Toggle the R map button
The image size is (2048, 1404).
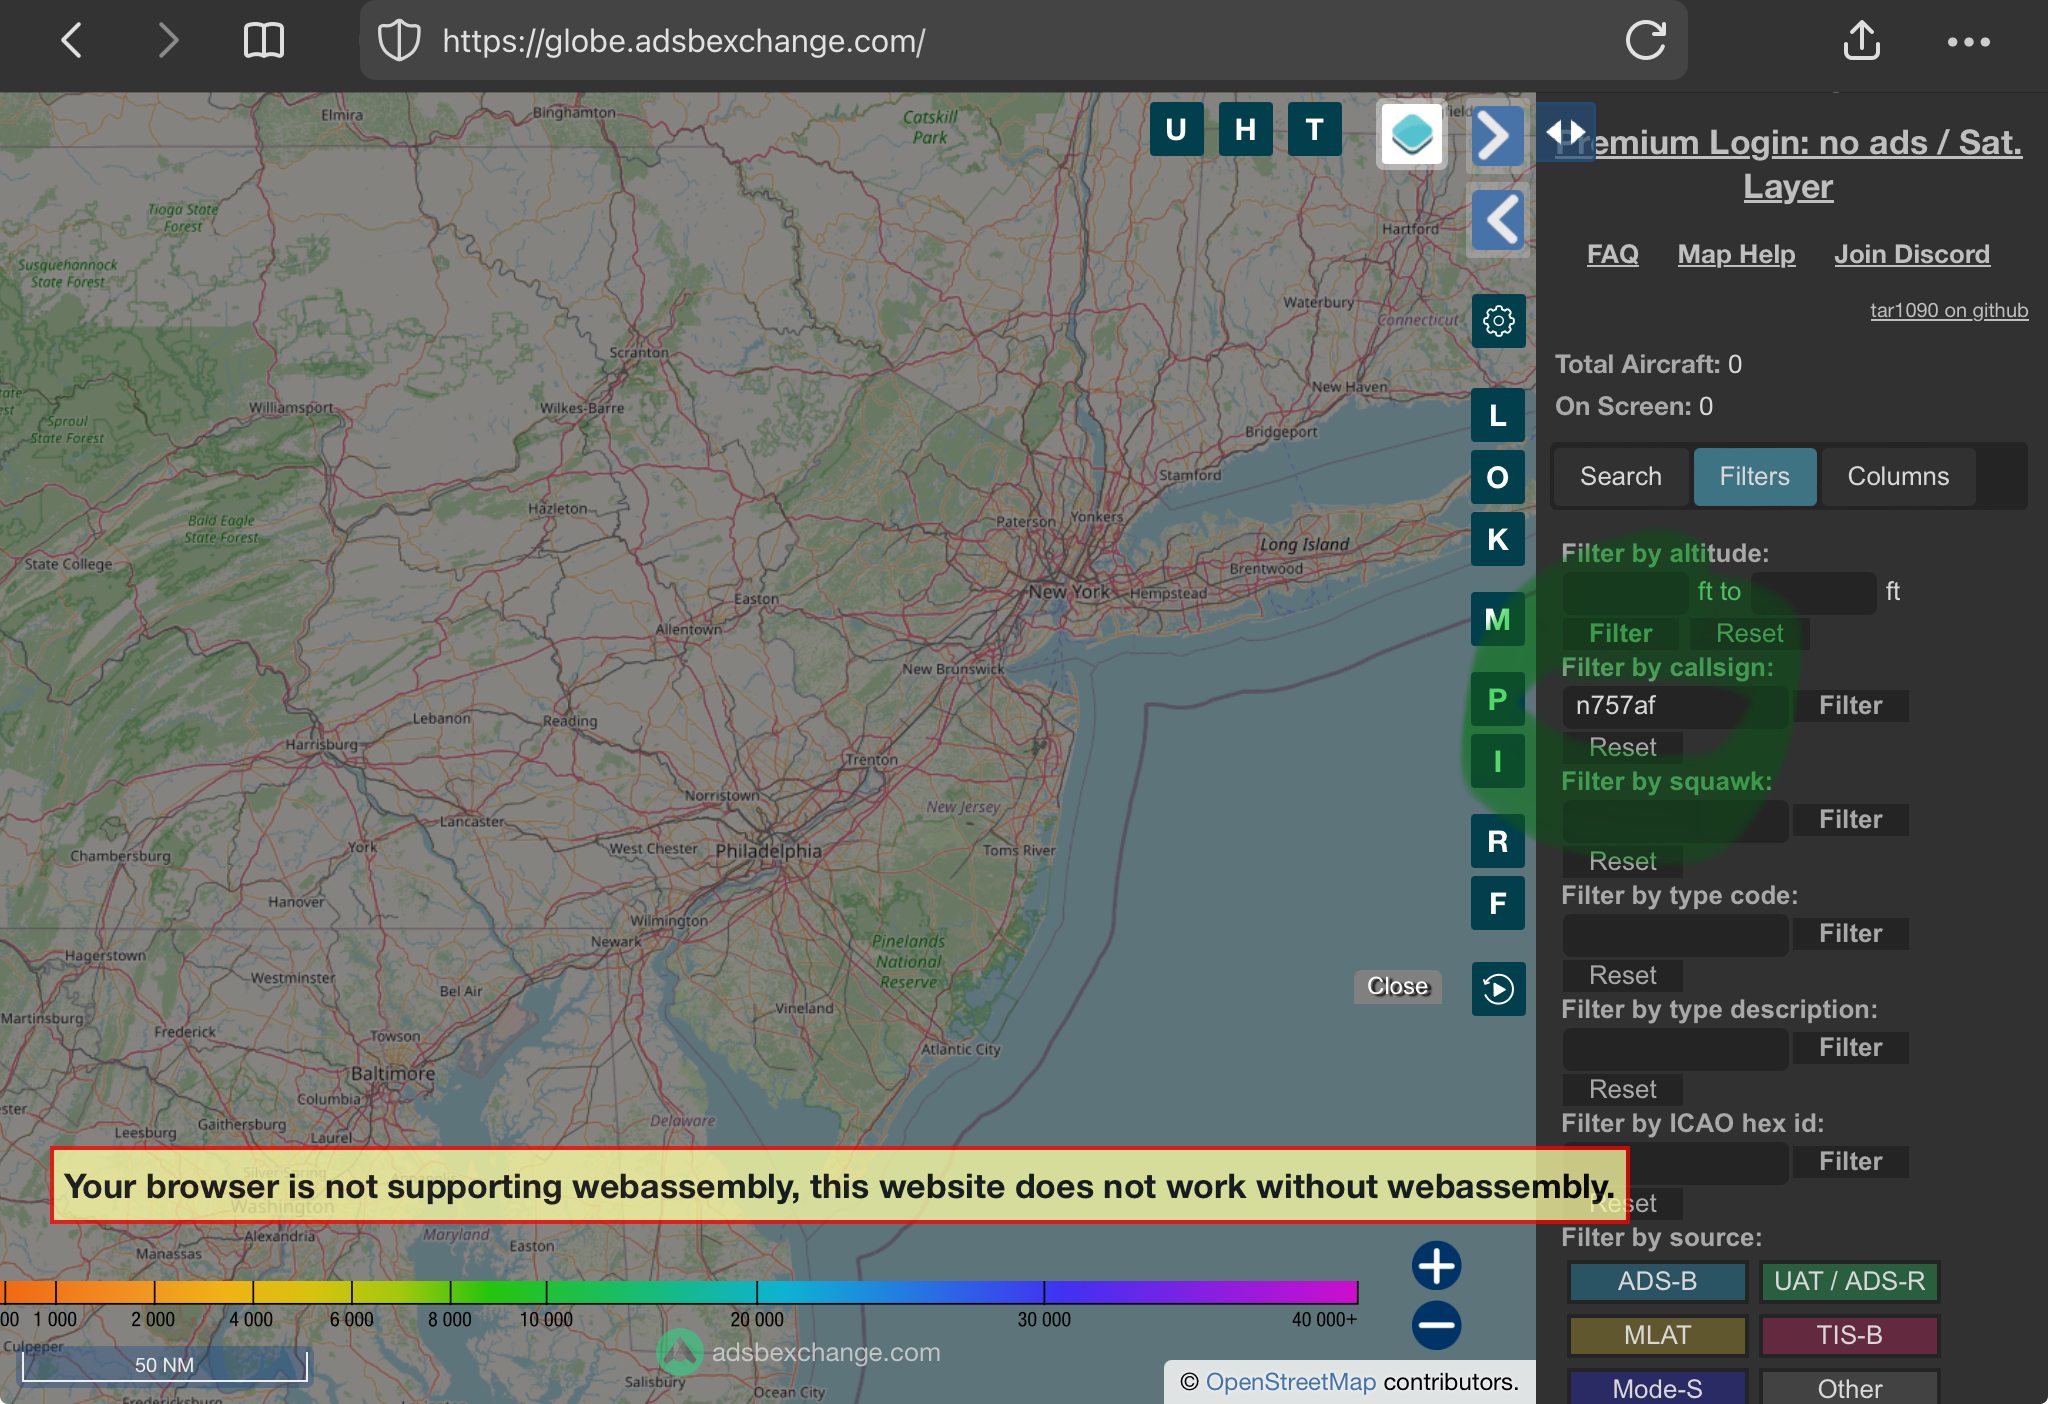coord(1498,841)
